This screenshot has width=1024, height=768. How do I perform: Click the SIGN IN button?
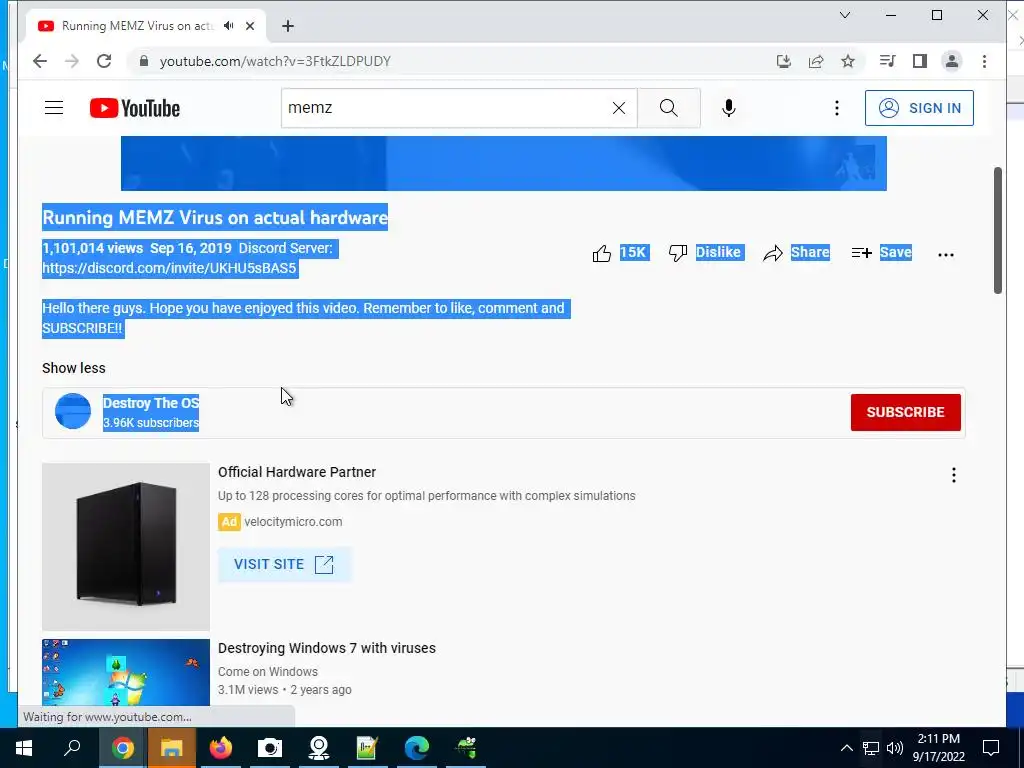click(919, 108)
